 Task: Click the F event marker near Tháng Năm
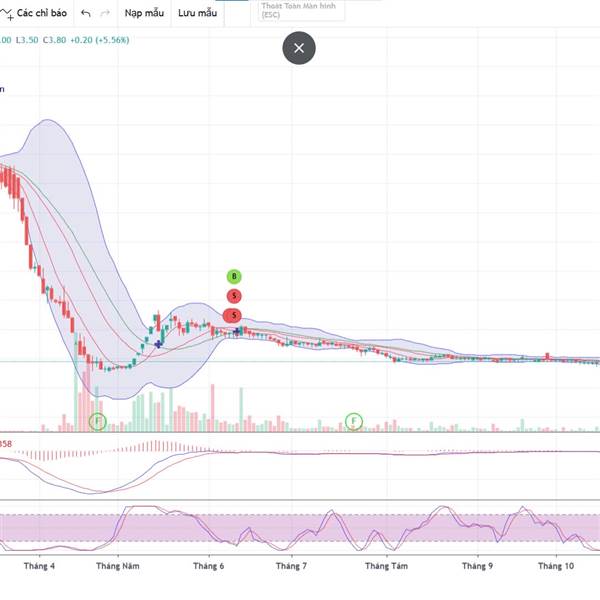pyautogui.click(x=98, y=422)
